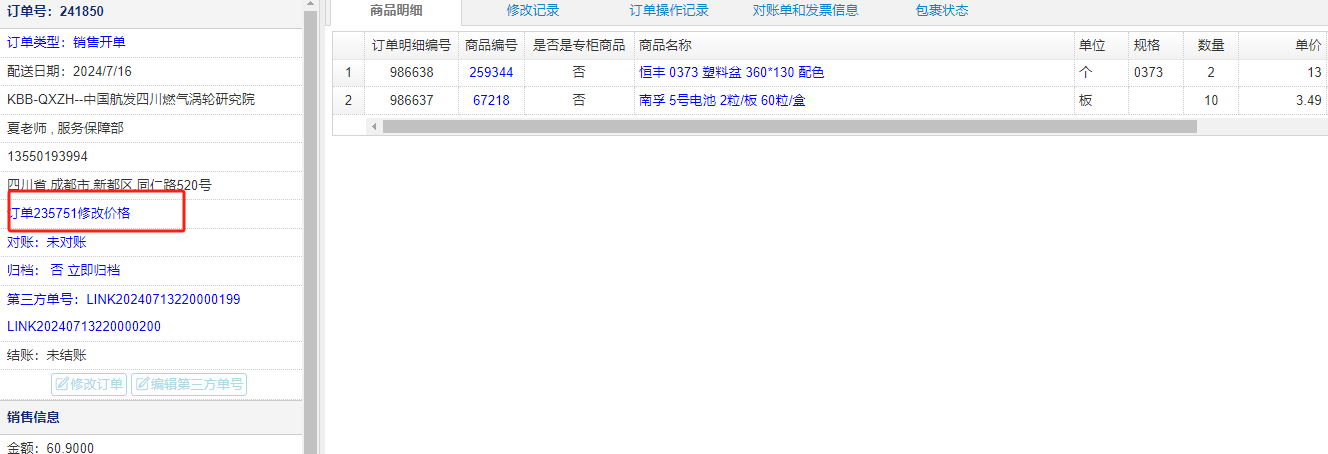Screen dimensions: 1328x454
Task: Switch to the 商品明细 tab
Action: [x=396, y=11]
